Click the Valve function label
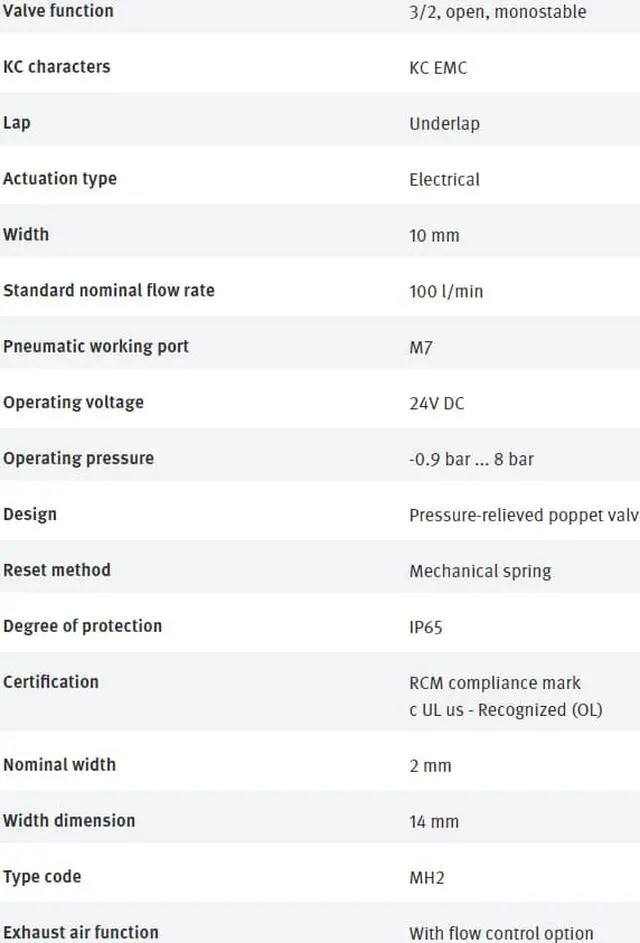 tap(58, 11)
